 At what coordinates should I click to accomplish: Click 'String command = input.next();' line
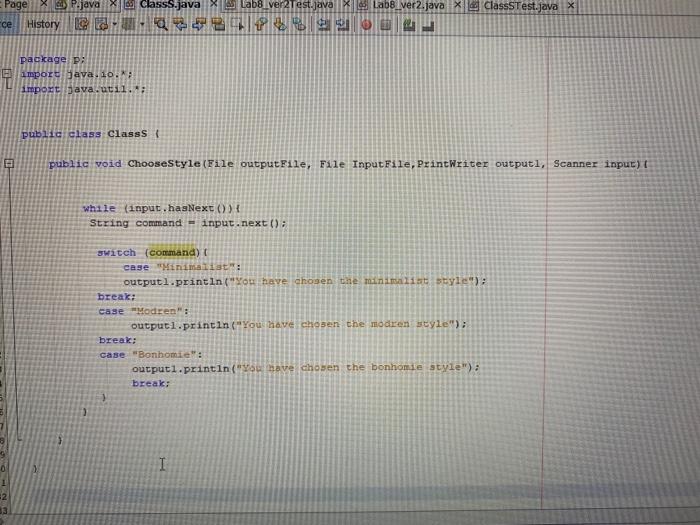(188, 223)
